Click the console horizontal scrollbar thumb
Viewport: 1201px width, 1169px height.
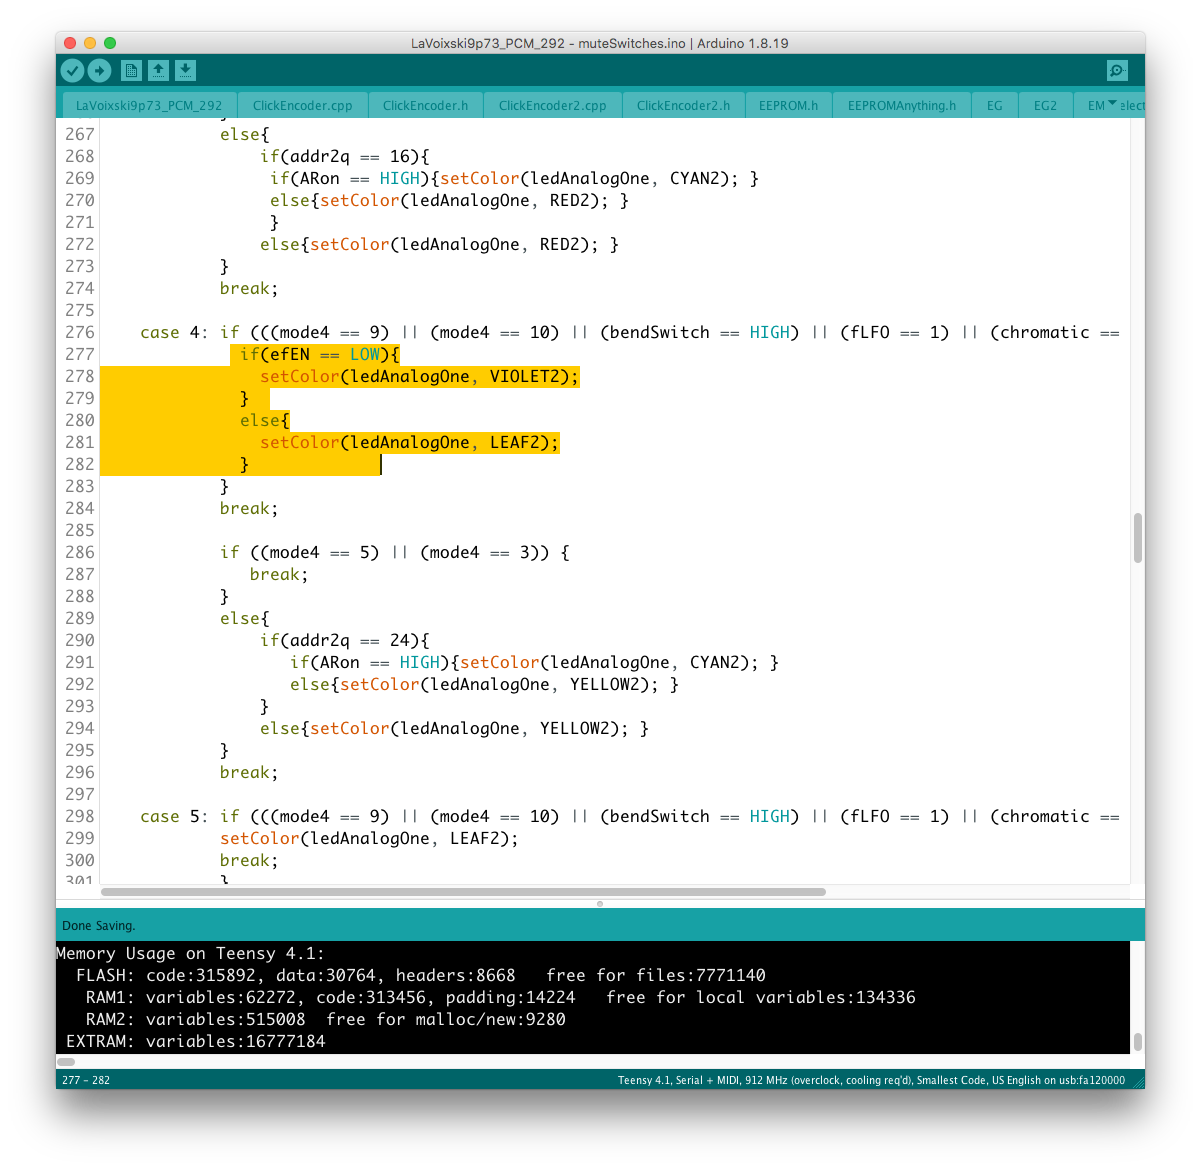tap(66, 1061)
